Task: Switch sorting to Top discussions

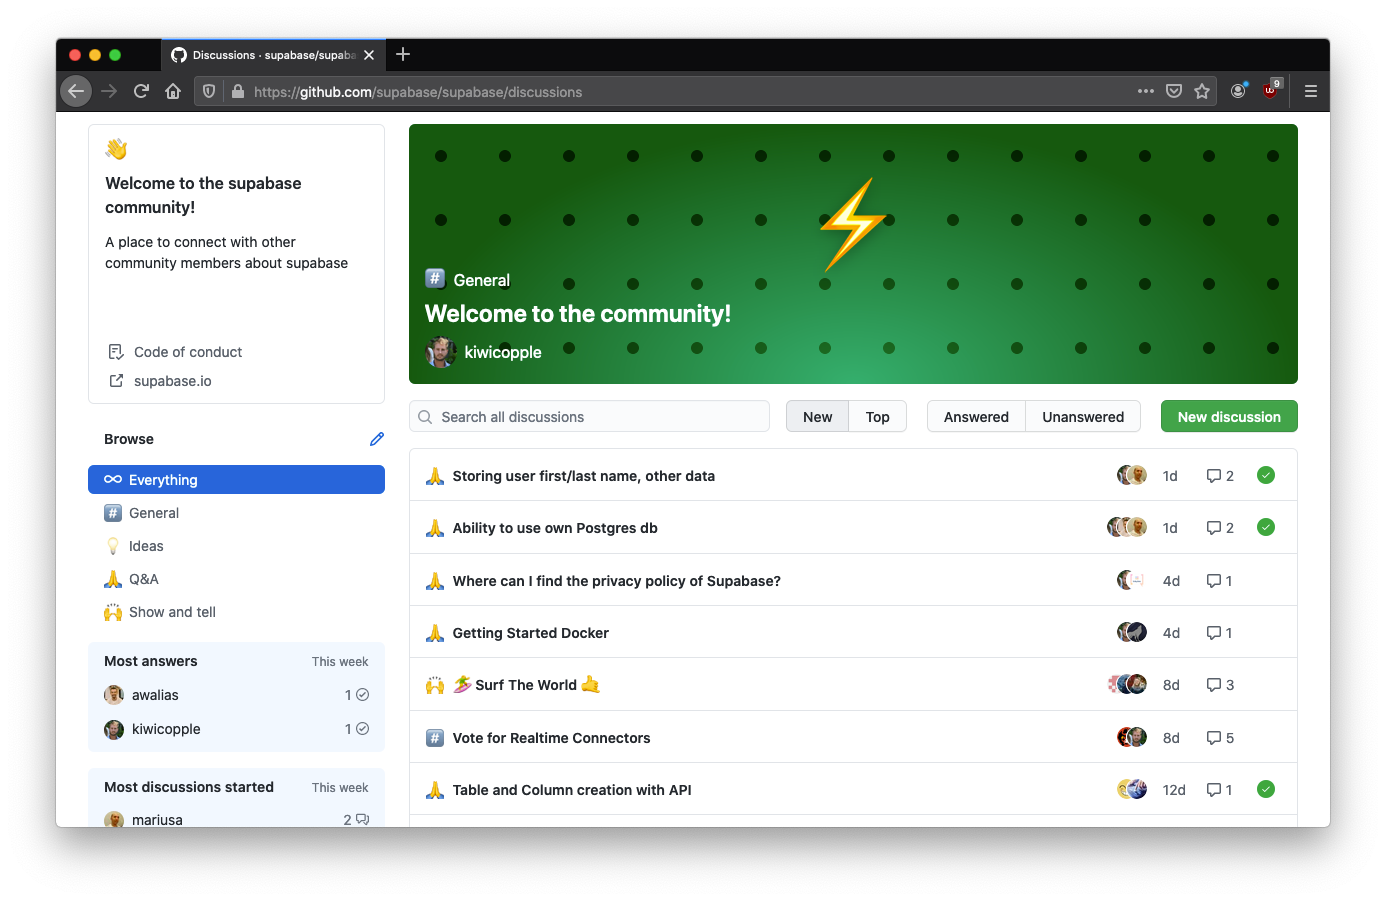Action: coord(877,417)
